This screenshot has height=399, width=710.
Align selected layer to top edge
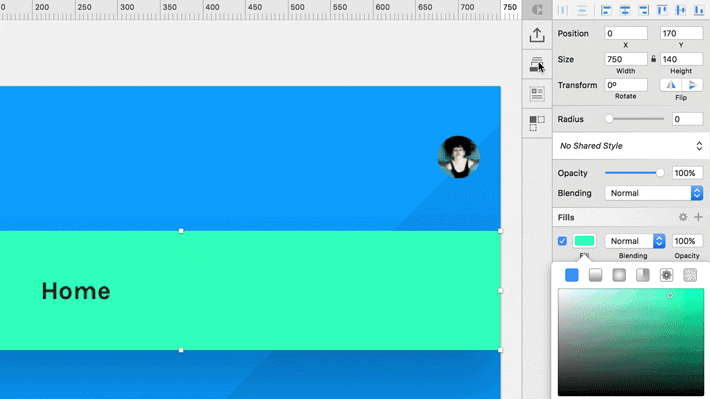click(x=662, y=10)
